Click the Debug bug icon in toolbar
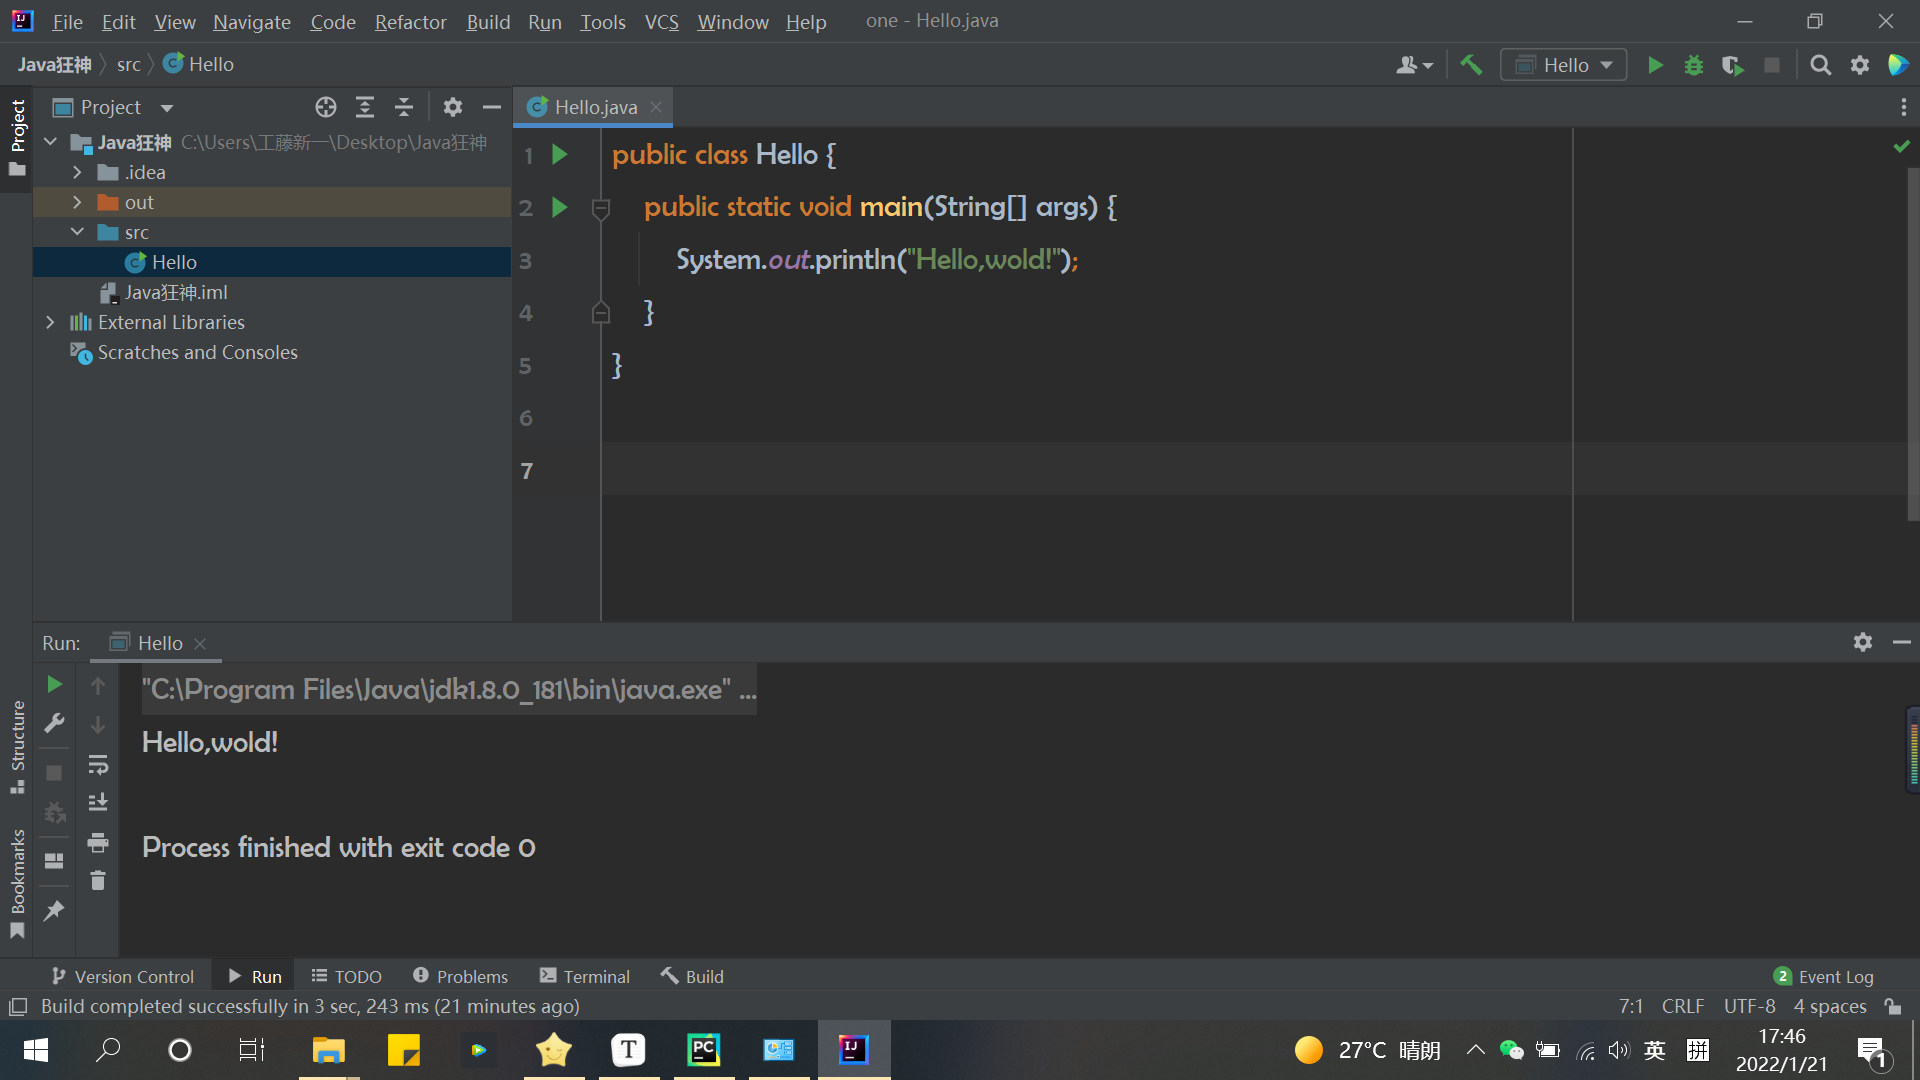This screenshot has height=1080, width=1920. click(1693, 65)
